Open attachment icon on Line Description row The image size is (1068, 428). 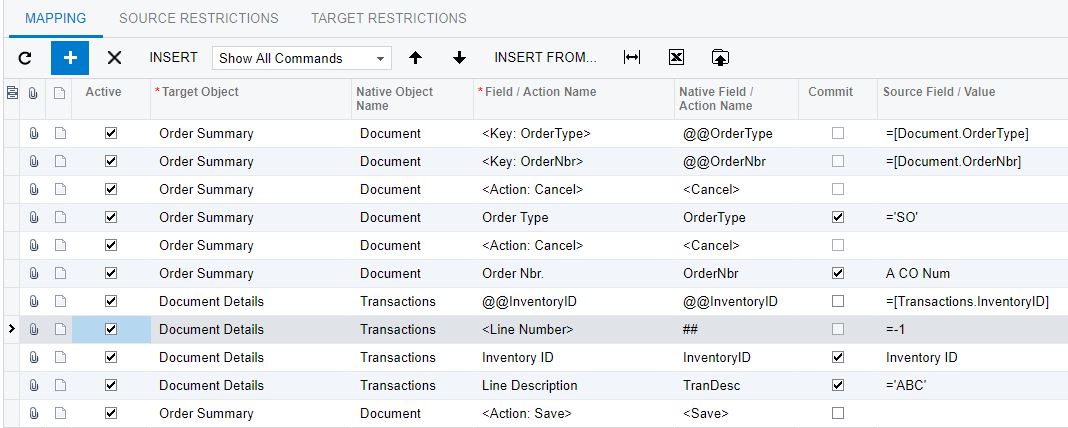point(33,385)
